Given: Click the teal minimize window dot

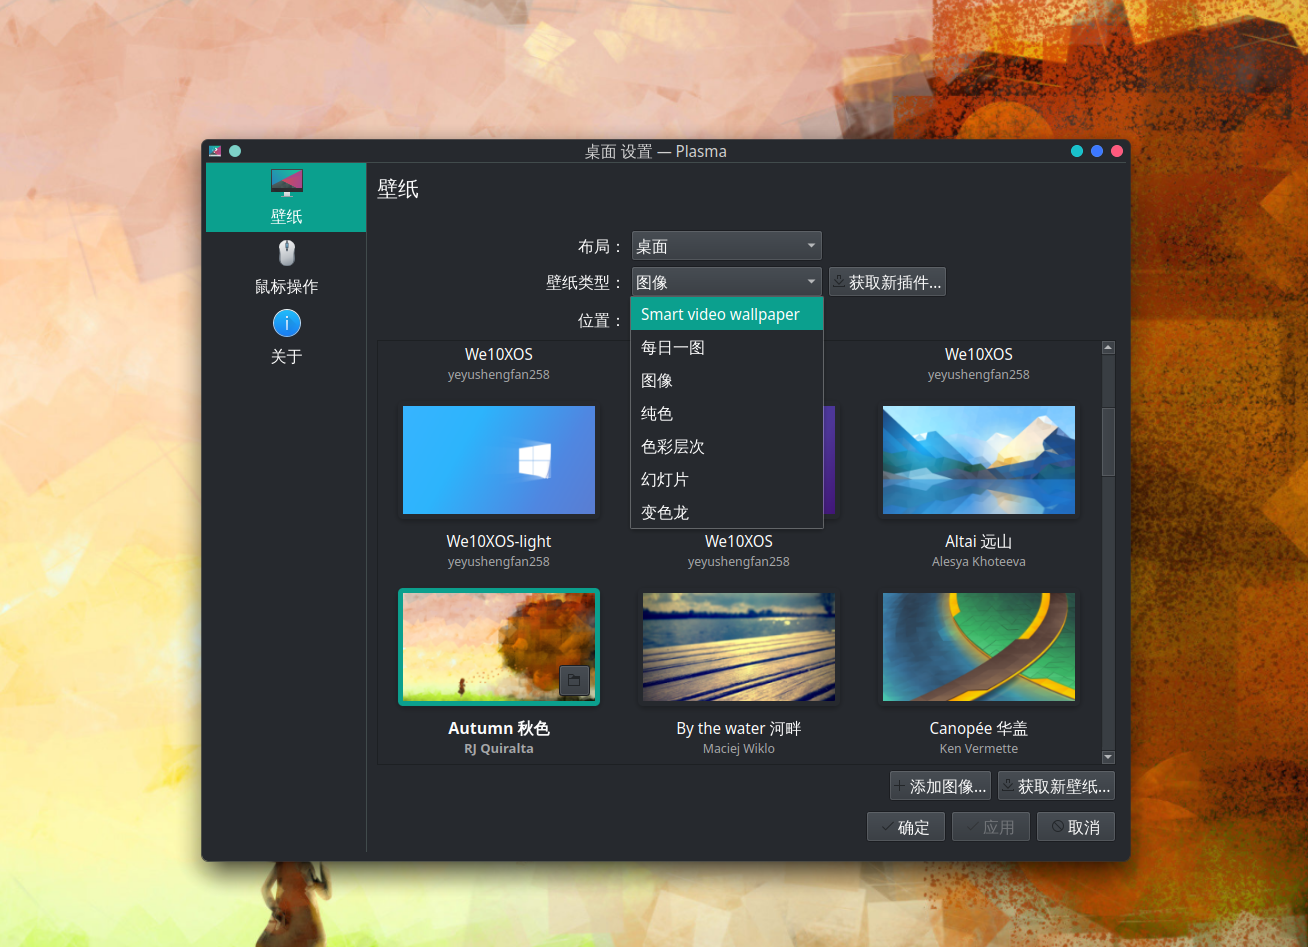Looking at the screenshot, I should [1077, 151].
